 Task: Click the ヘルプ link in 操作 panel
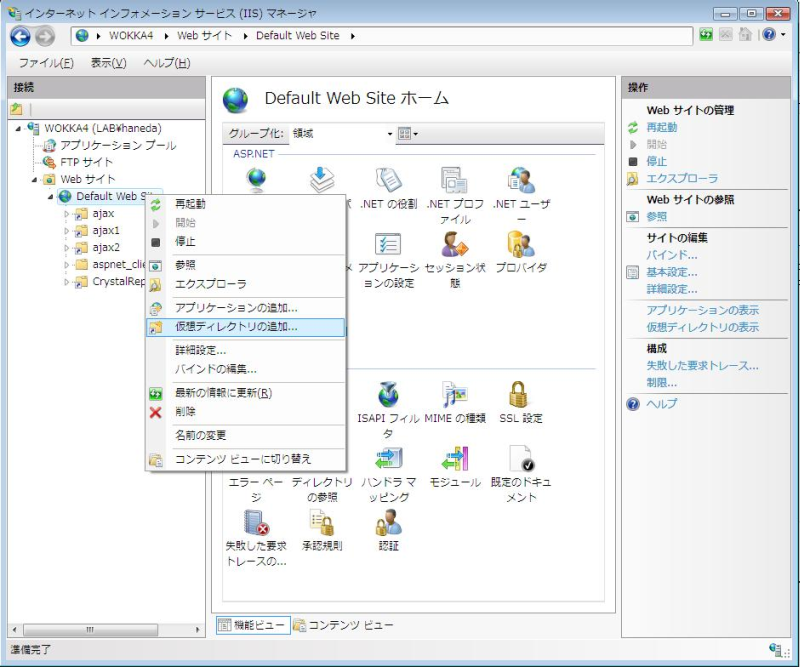click(661, 404)
